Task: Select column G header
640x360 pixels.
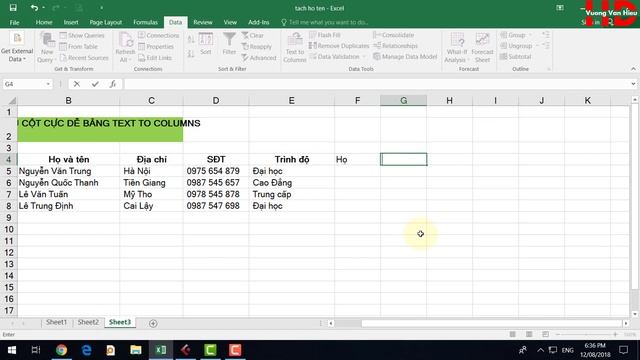Action: (x=403, y=100)
